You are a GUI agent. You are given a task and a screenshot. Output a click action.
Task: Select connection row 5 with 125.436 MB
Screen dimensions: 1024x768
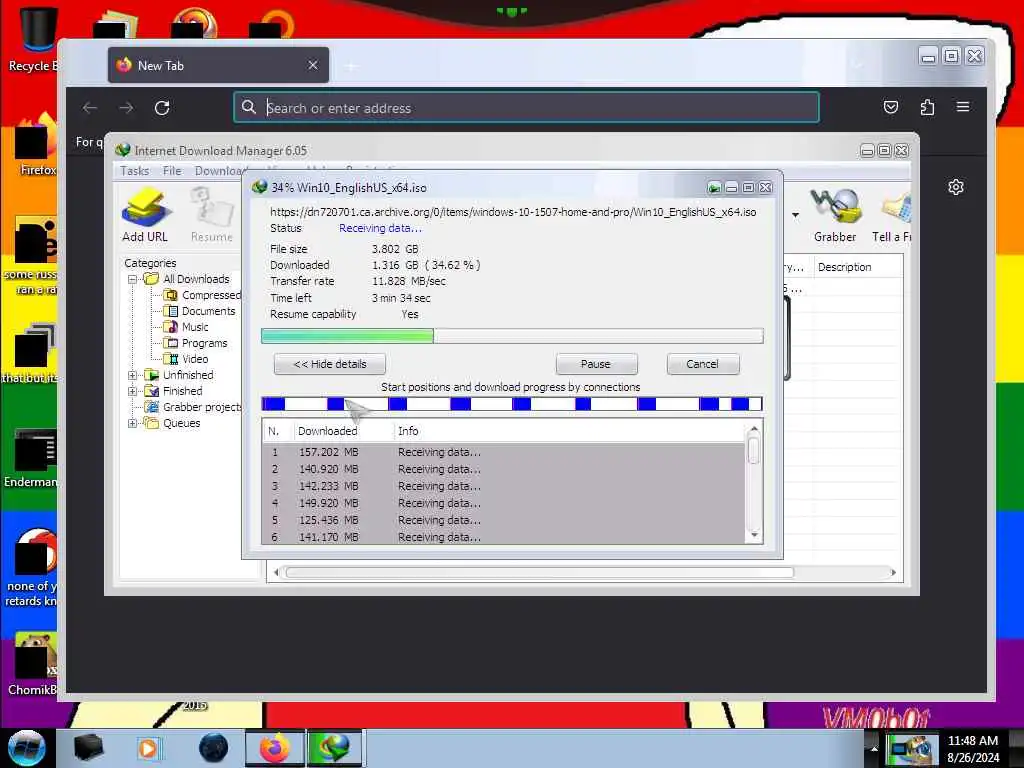(x=504, y=520)
